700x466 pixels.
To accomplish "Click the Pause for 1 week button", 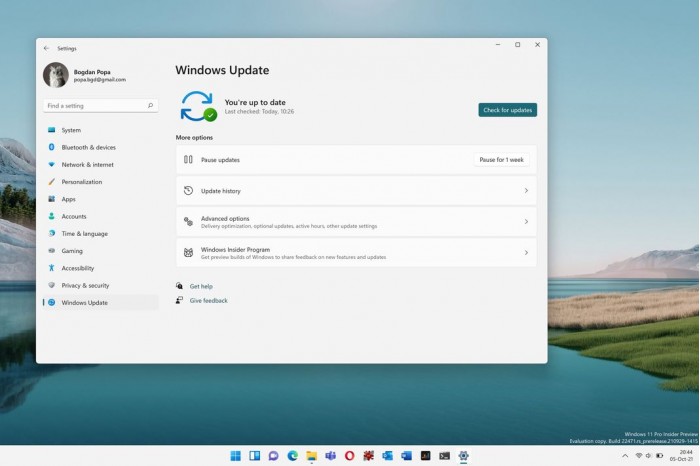I will point(500,160).
